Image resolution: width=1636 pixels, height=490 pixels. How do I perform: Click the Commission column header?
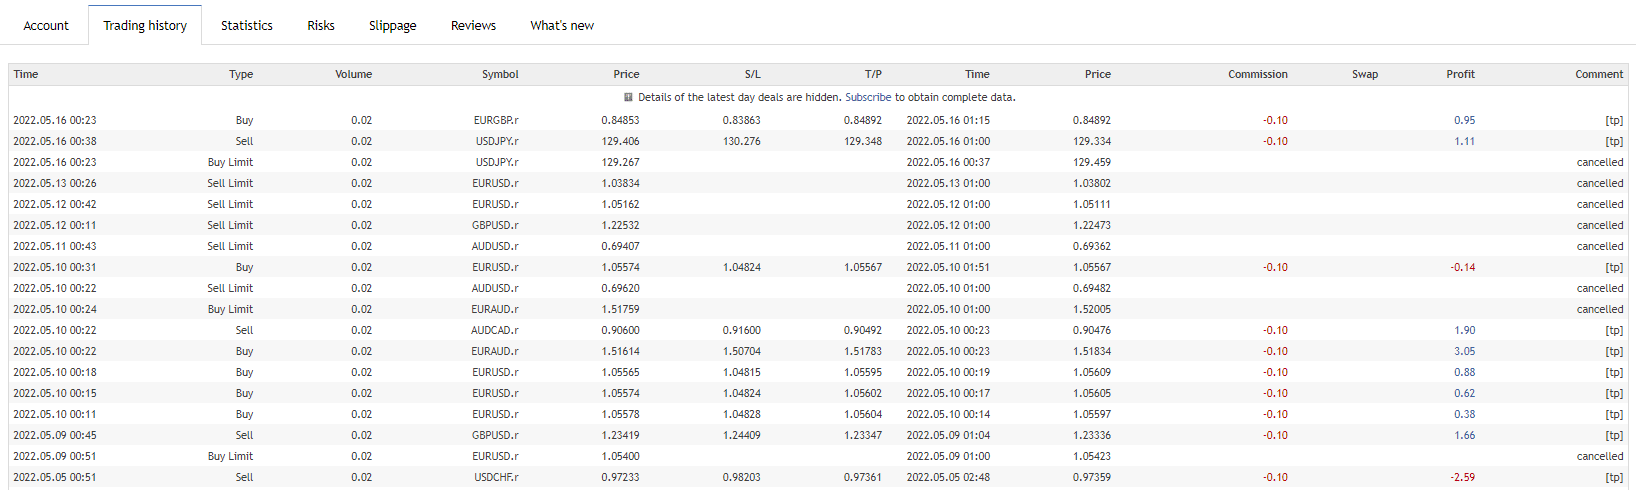1258,74
